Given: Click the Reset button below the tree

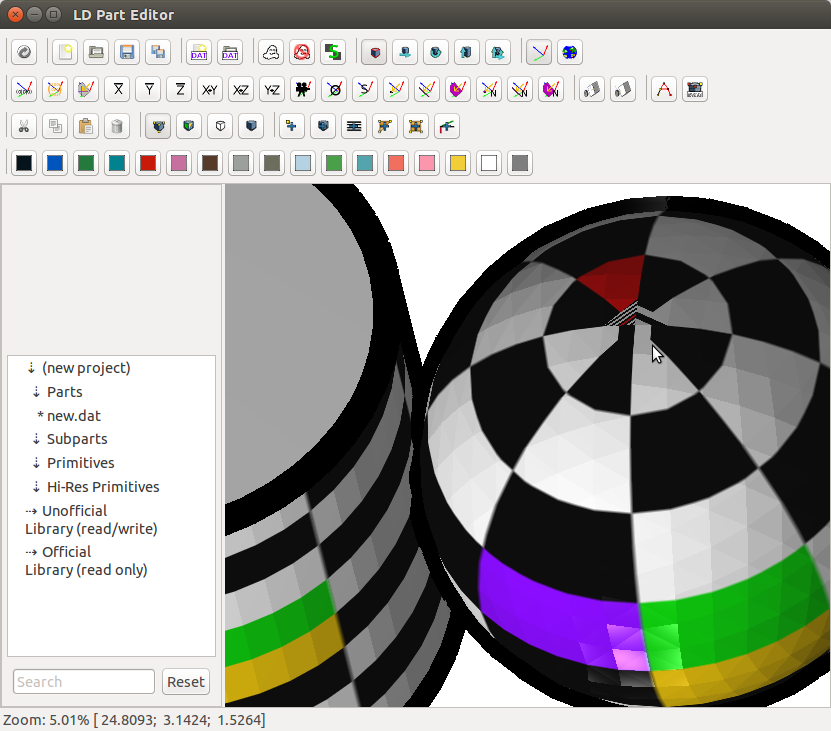Looking at the screenshot, I should coord(185,681).
